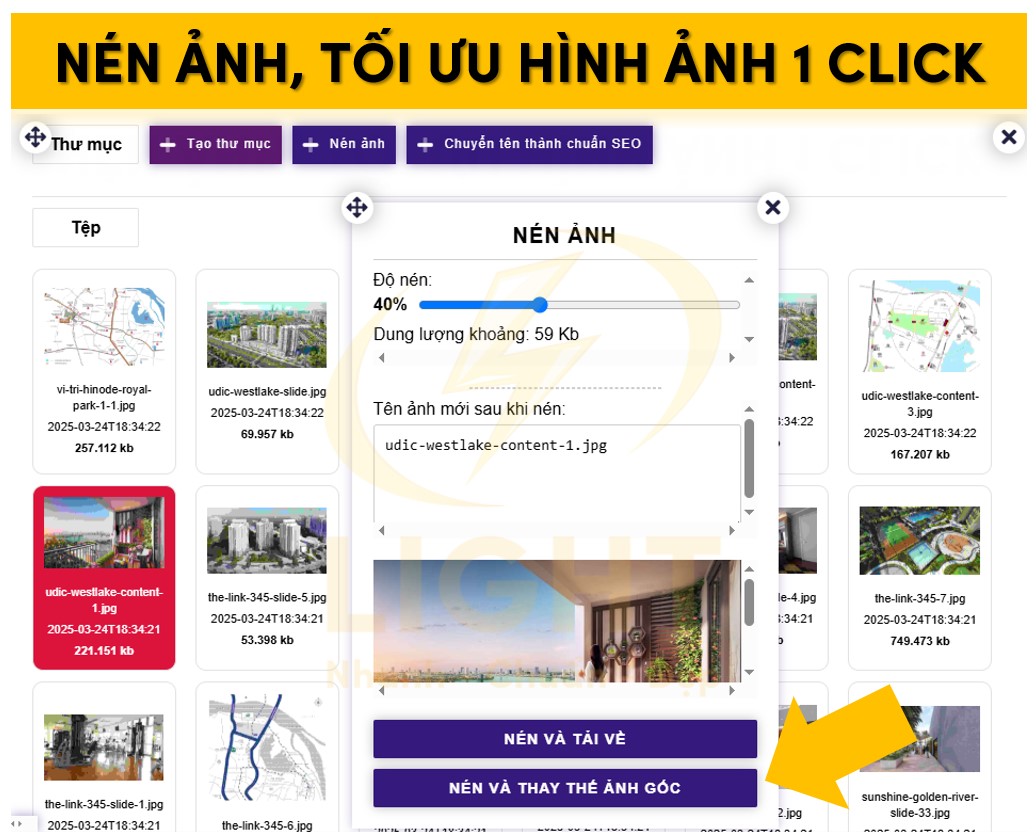Image resolution: width=1036 pixels, height=832 pixels.
Task: Click the move handle beside Thư mục
Action: pyautogui.click(x=35, y=137)
